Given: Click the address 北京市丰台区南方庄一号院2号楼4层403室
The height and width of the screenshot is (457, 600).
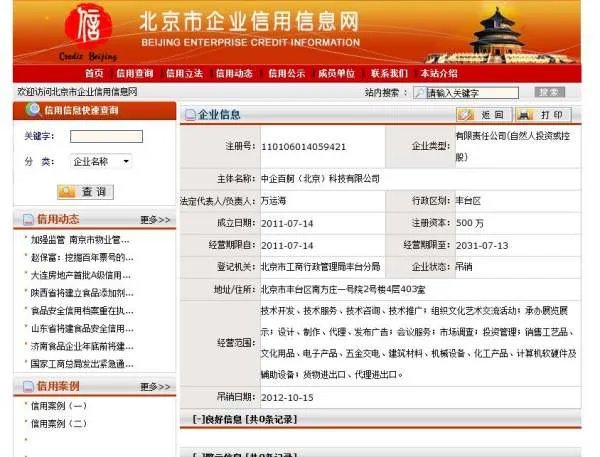Looking at the screenshot, I should 343,290.
